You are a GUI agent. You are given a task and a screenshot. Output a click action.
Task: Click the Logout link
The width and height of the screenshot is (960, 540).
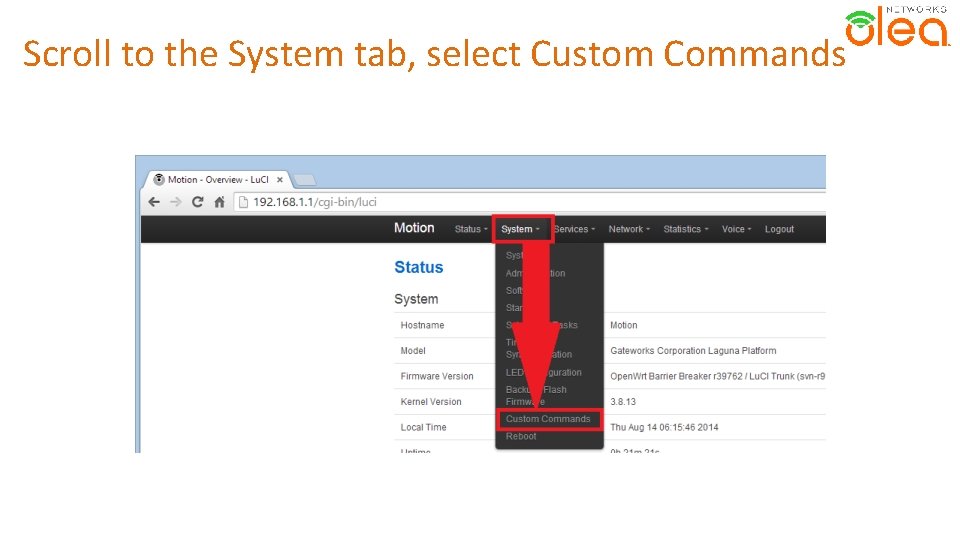click(779, 229)
